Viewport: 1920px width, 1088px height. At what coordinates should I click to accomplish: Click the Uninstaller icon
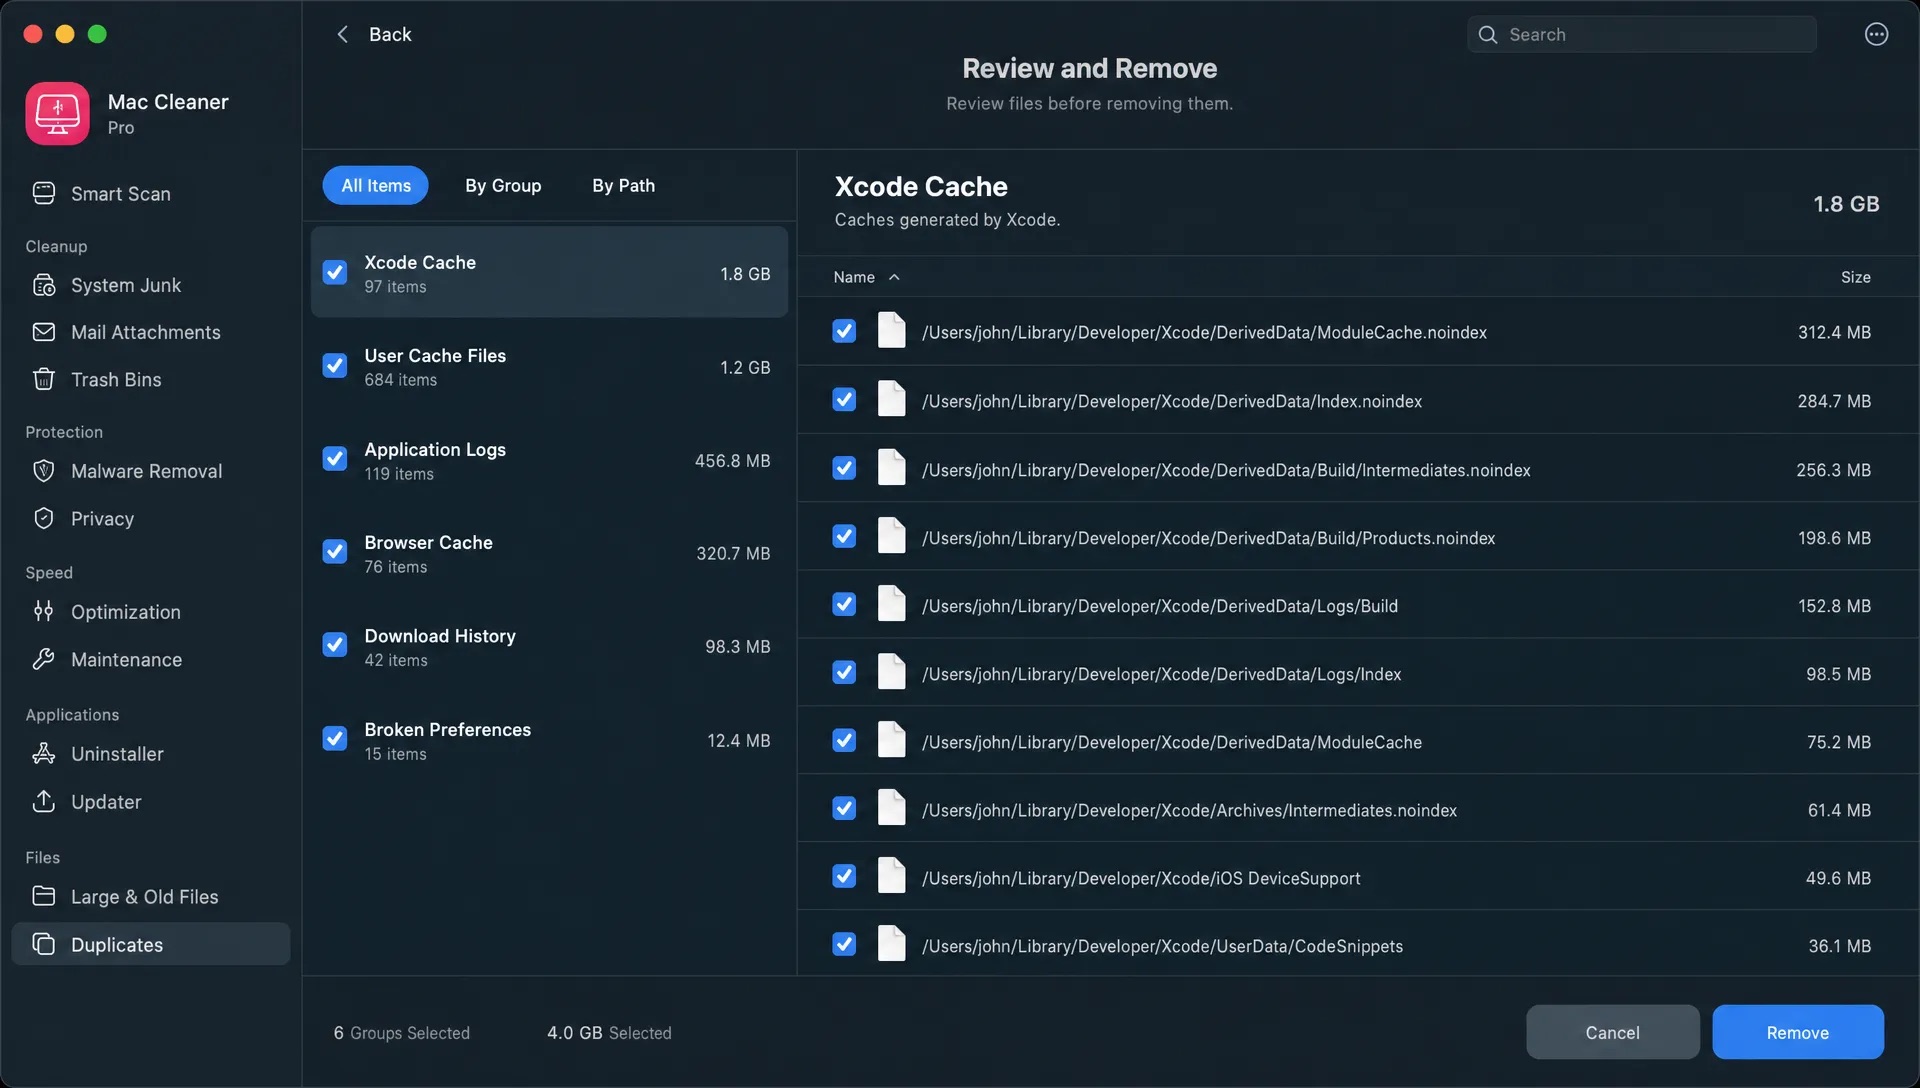(x=44, y=753)
